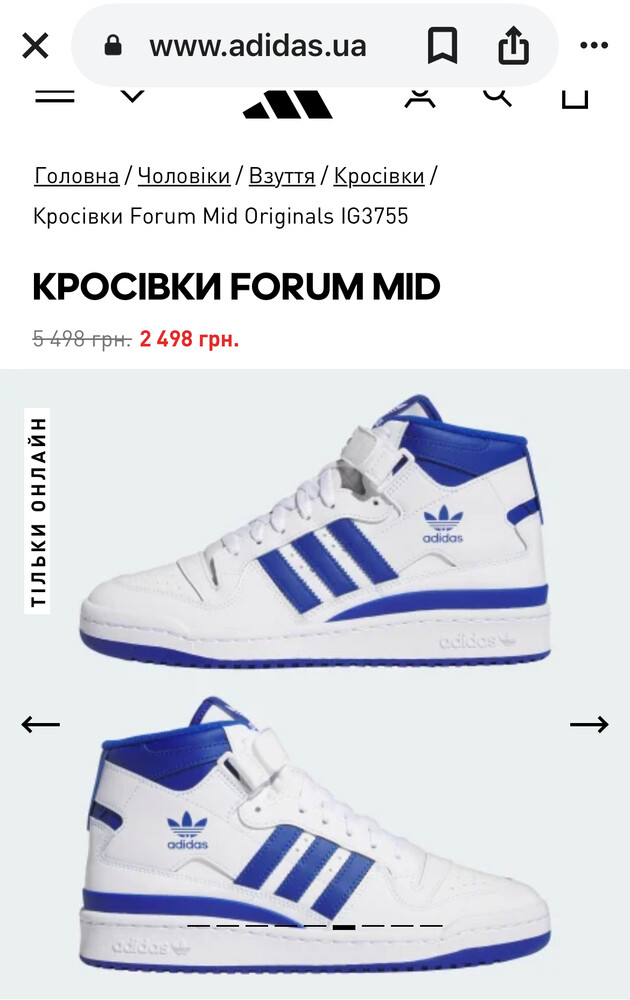Open the share icon in the address bar
This screenshot has width=630, height=1000.
[x=513, y=45]
